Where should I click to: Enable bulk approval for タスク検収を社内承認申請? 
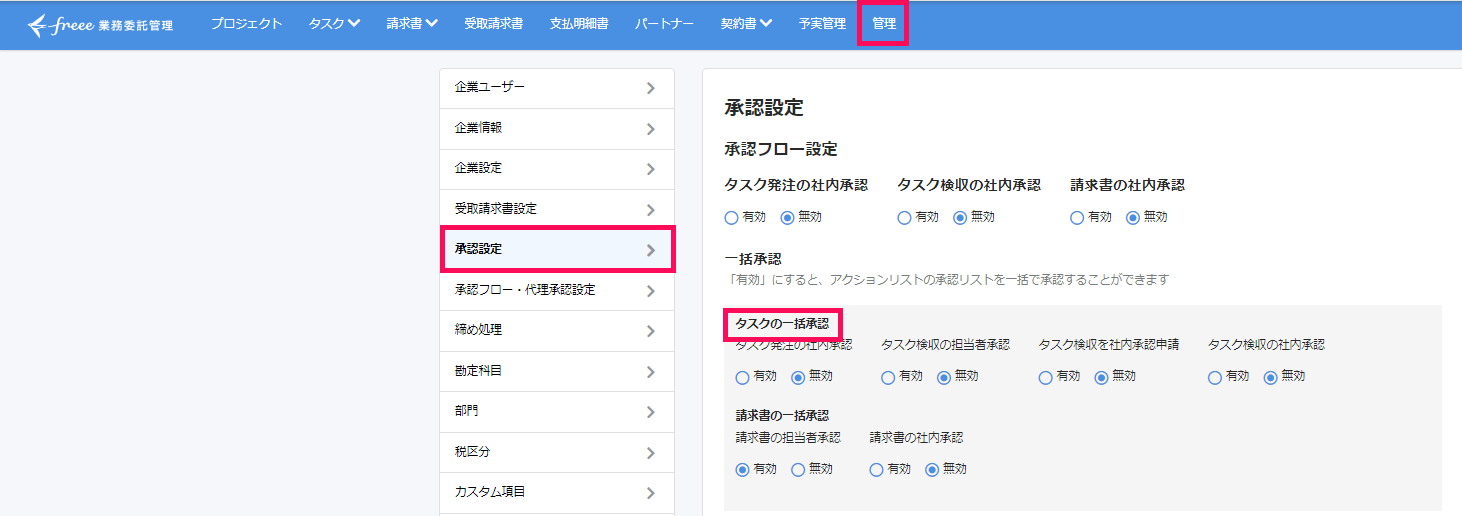(x=1045, y=377)
